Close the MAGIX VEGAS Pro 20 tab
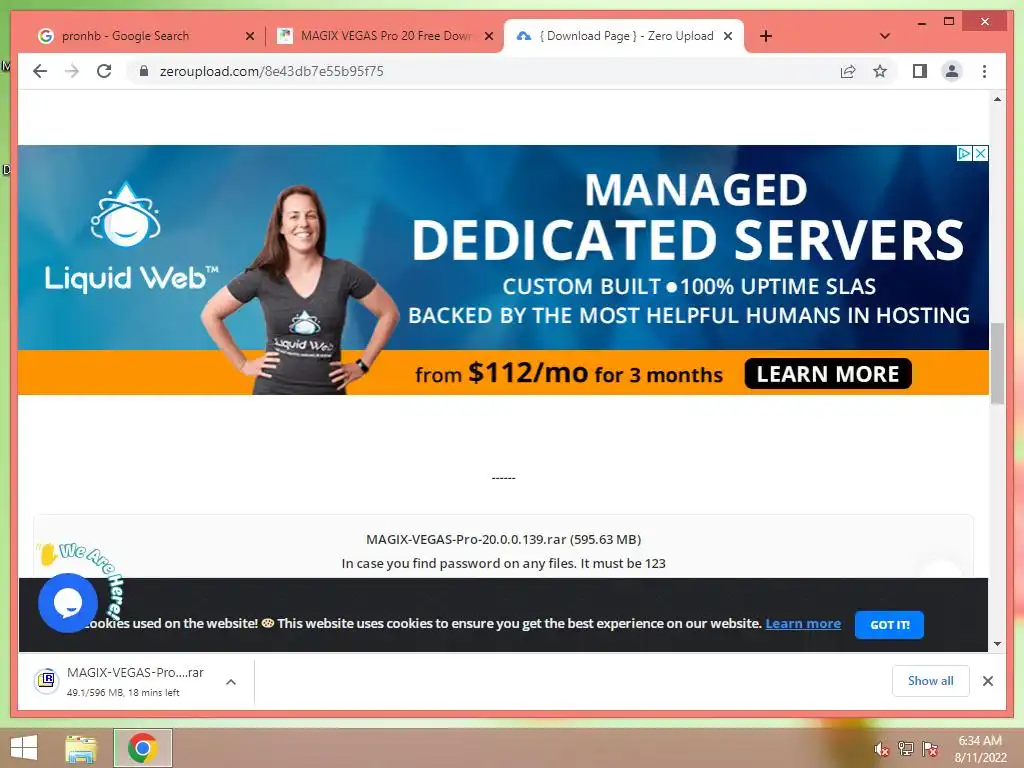 488,37
